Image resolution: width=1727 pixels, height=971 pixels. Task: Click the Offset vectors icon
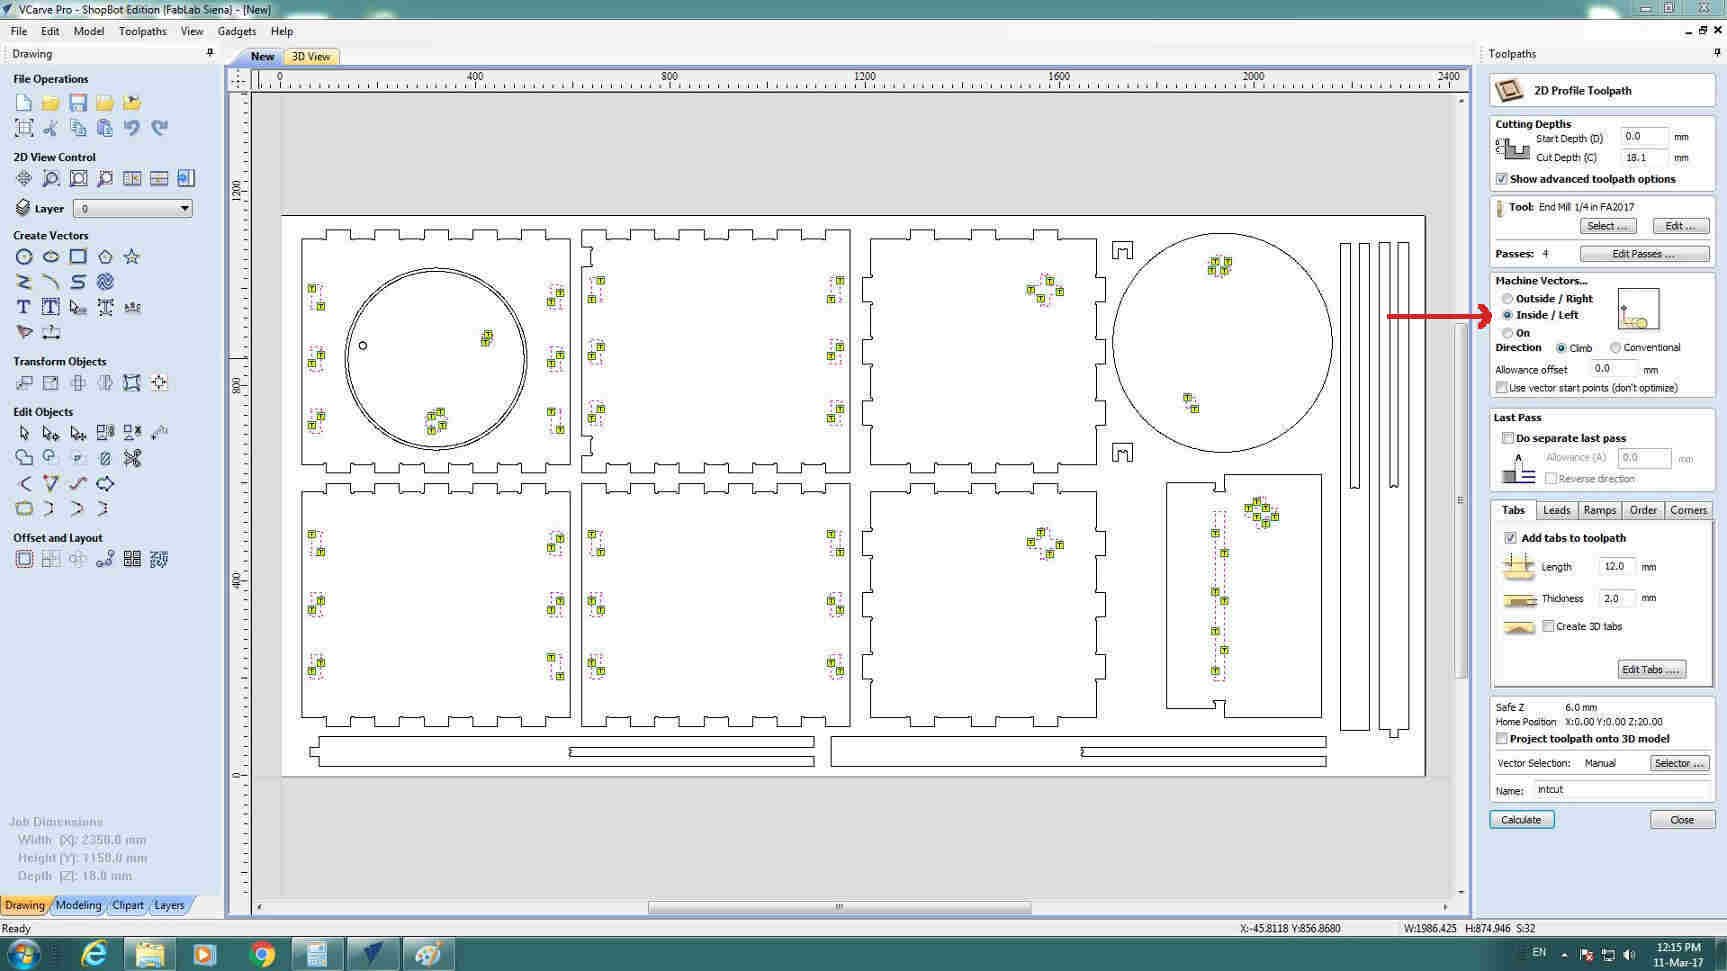(24, 560)
